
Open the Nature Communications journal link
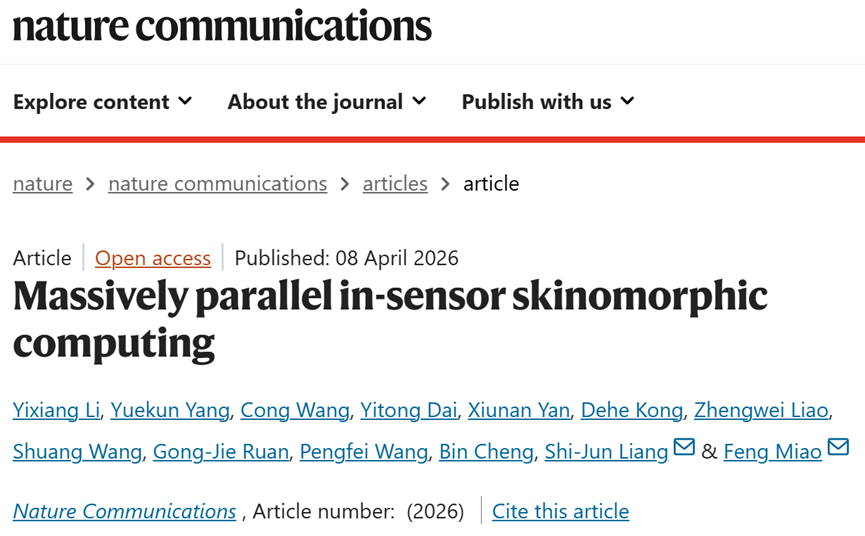point(125,511)
